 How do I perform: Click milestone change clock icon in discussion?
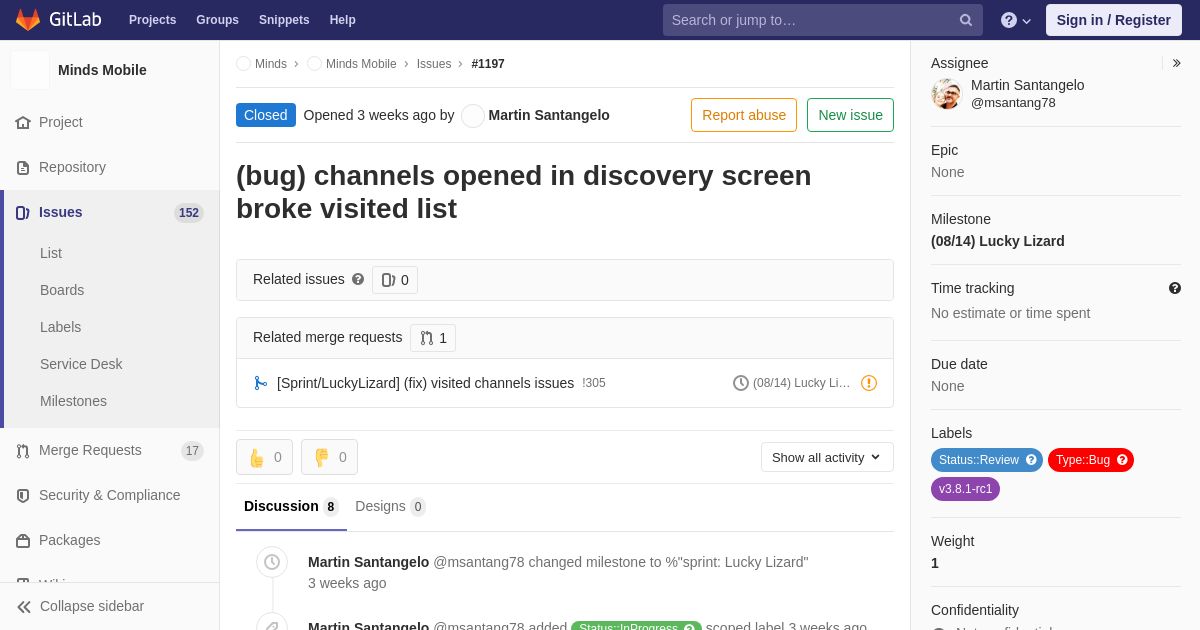coord(272,562)
